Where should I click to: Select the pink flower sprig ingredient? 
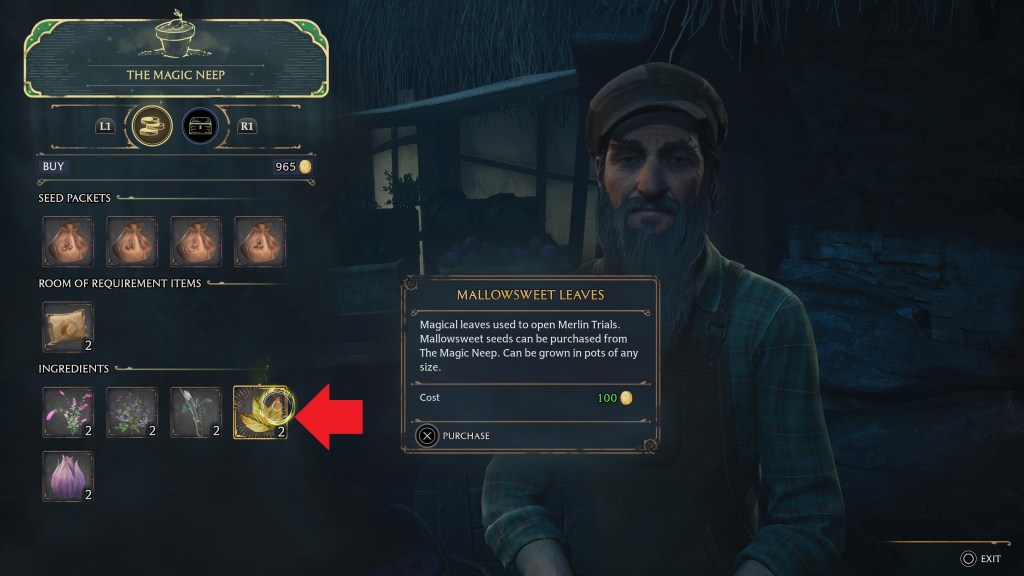click(x=68, y=412)
